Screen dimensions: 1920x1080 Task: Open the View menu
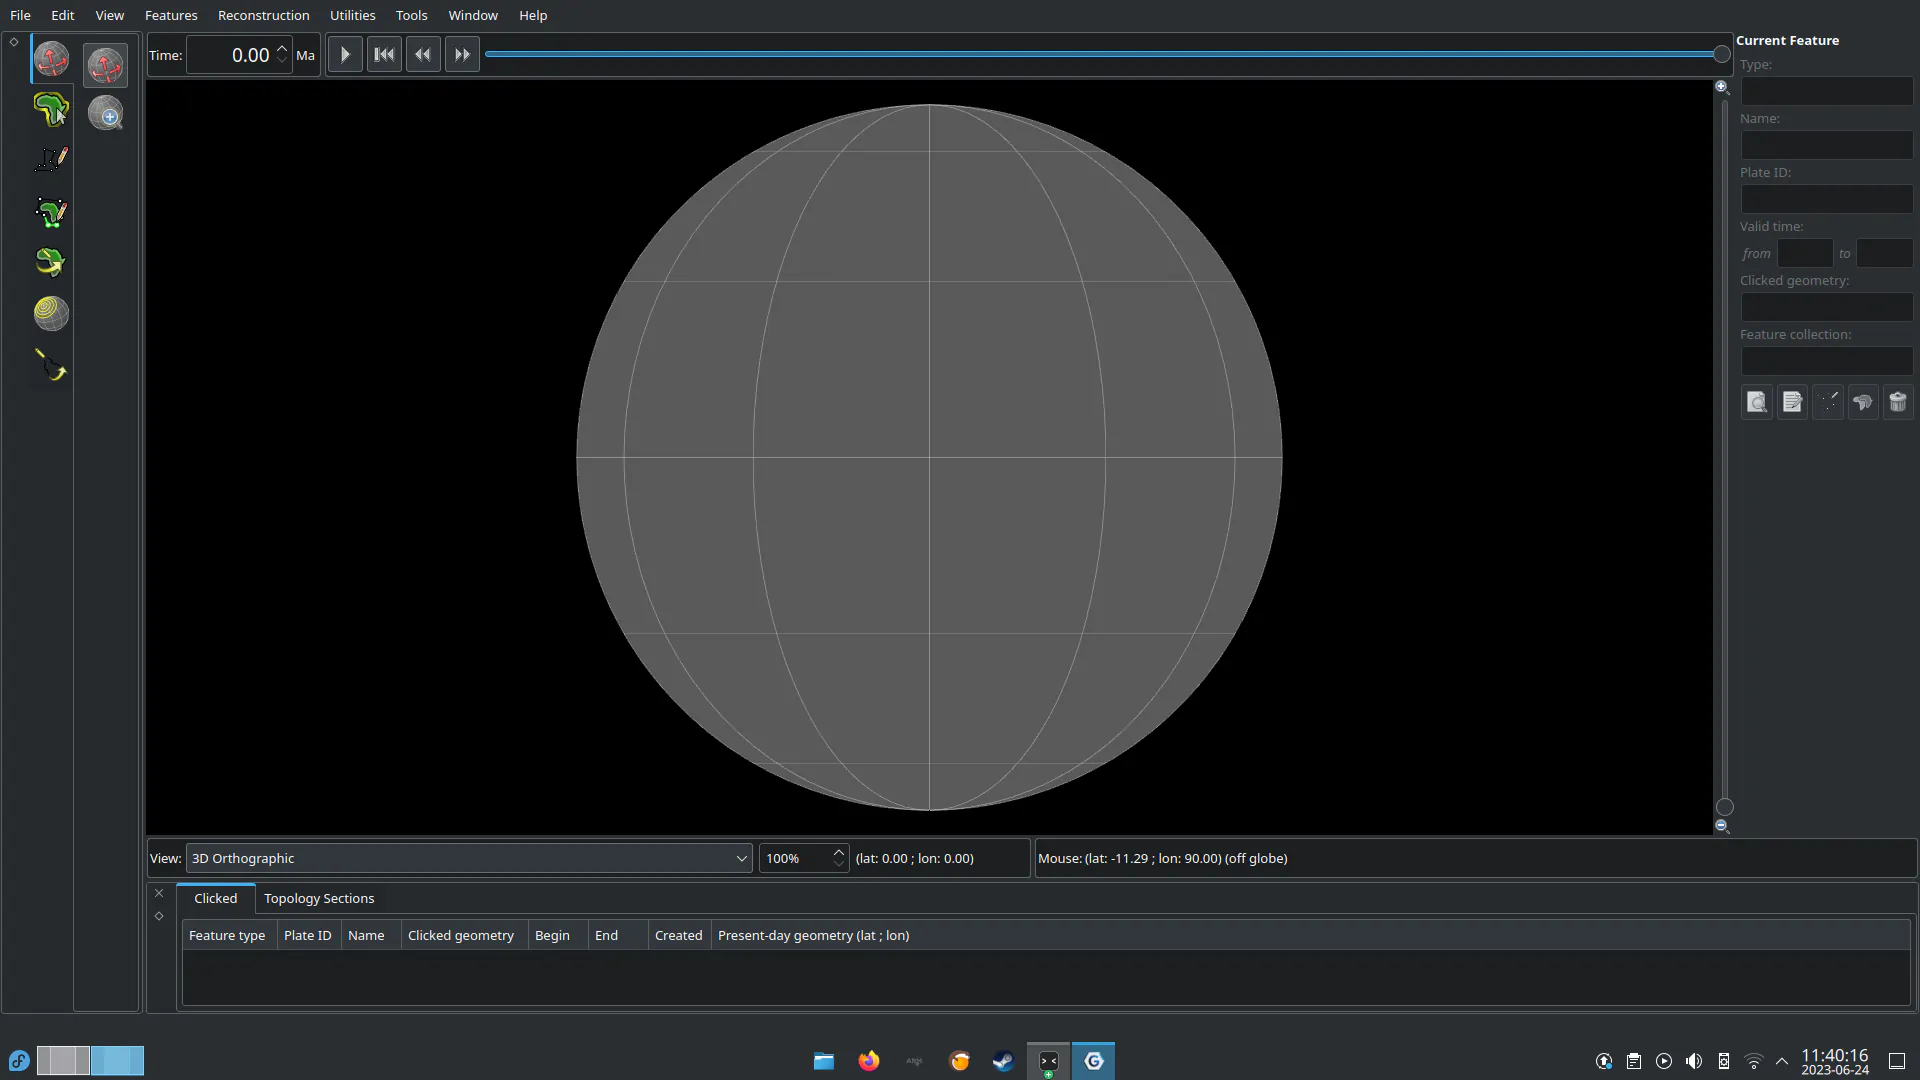(x=110, y=15)
